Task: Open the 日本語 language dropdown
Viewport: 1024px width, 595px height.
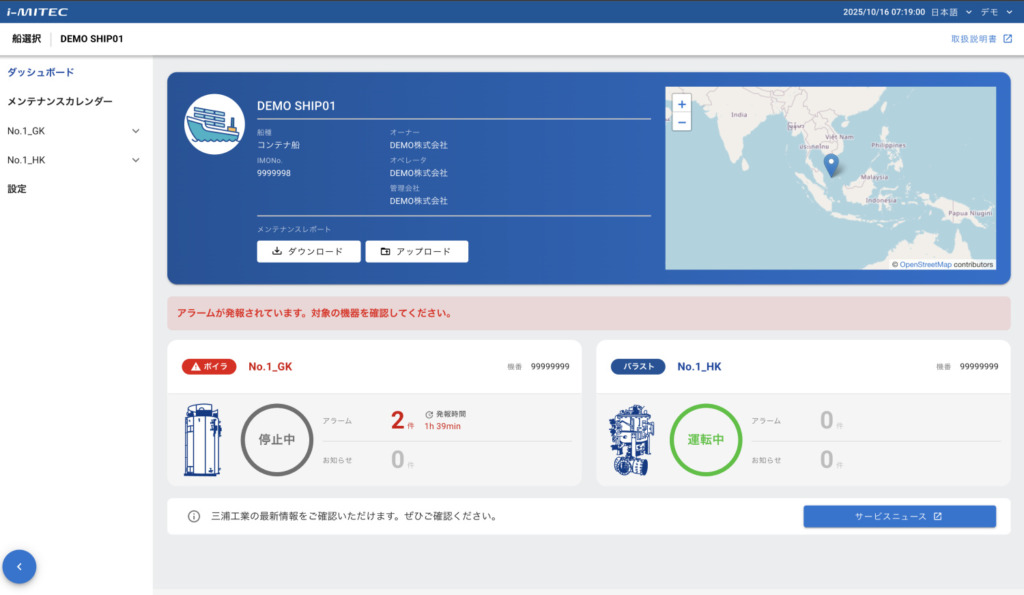Action: coord(950,12)
